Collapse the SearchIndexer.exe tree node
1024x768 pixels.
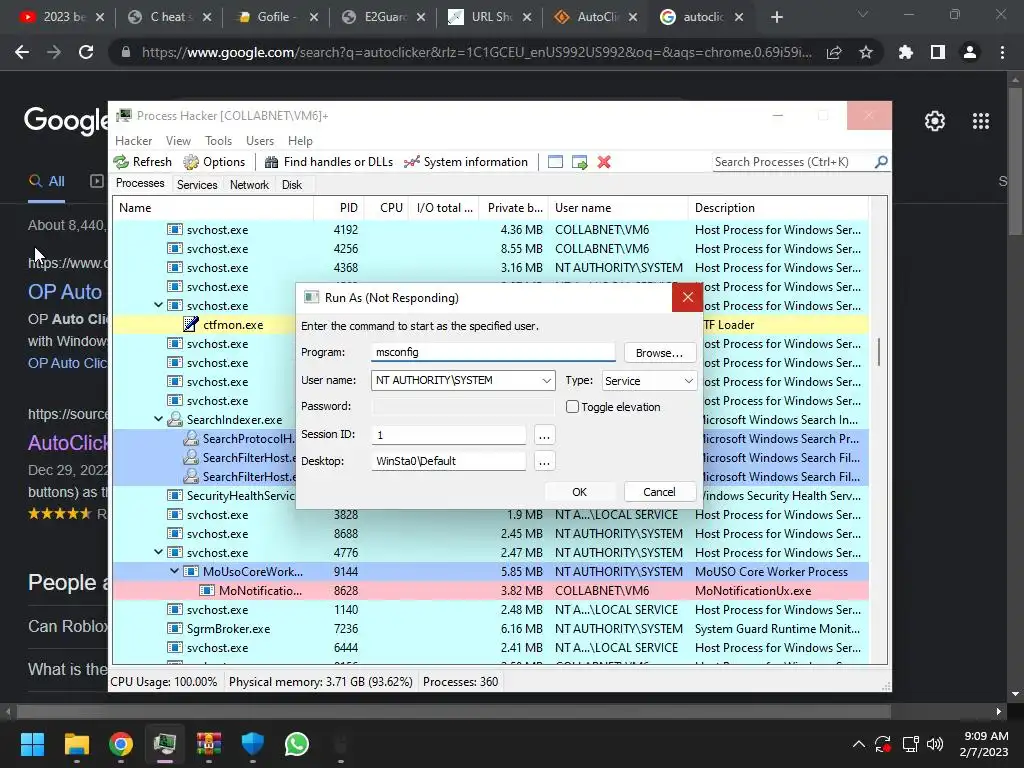[x=158, y=419]
